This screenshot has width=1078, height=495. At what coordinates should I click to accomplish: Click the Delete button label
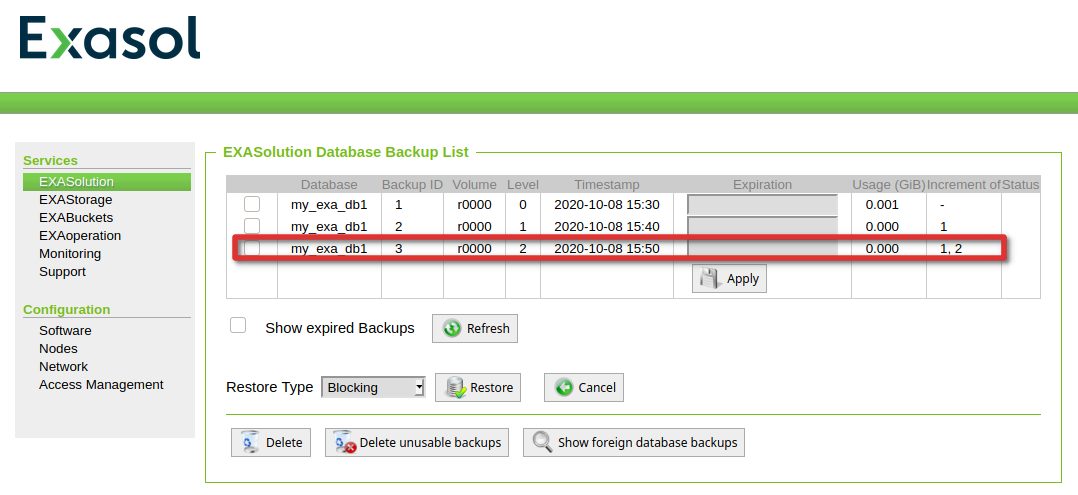click(x=284, y=442)
